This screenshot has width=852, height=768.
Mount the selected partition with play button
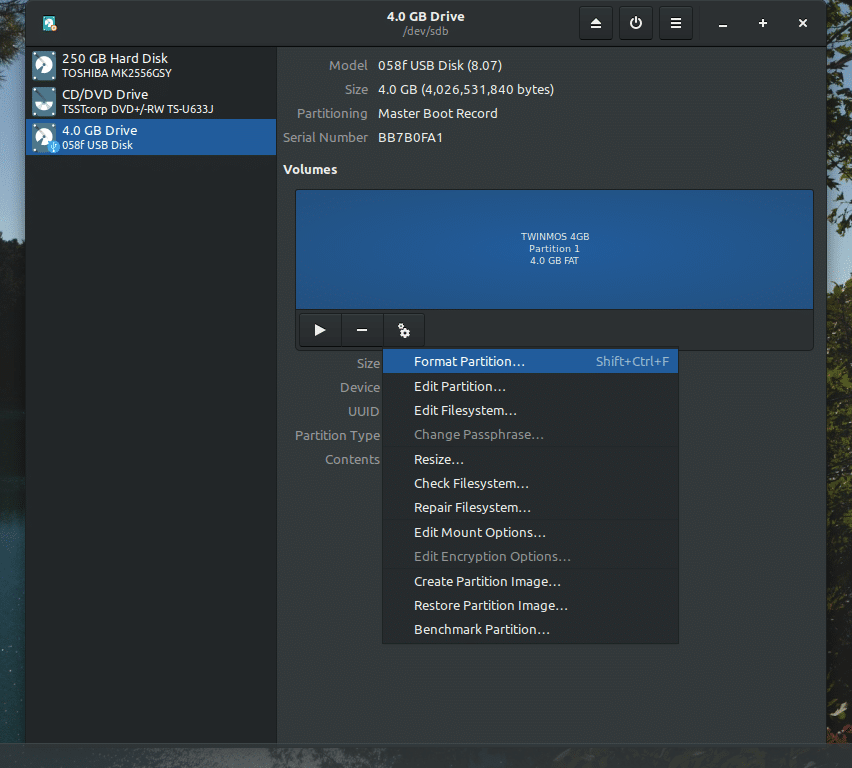pyautogui.click(x=320, y=330)
